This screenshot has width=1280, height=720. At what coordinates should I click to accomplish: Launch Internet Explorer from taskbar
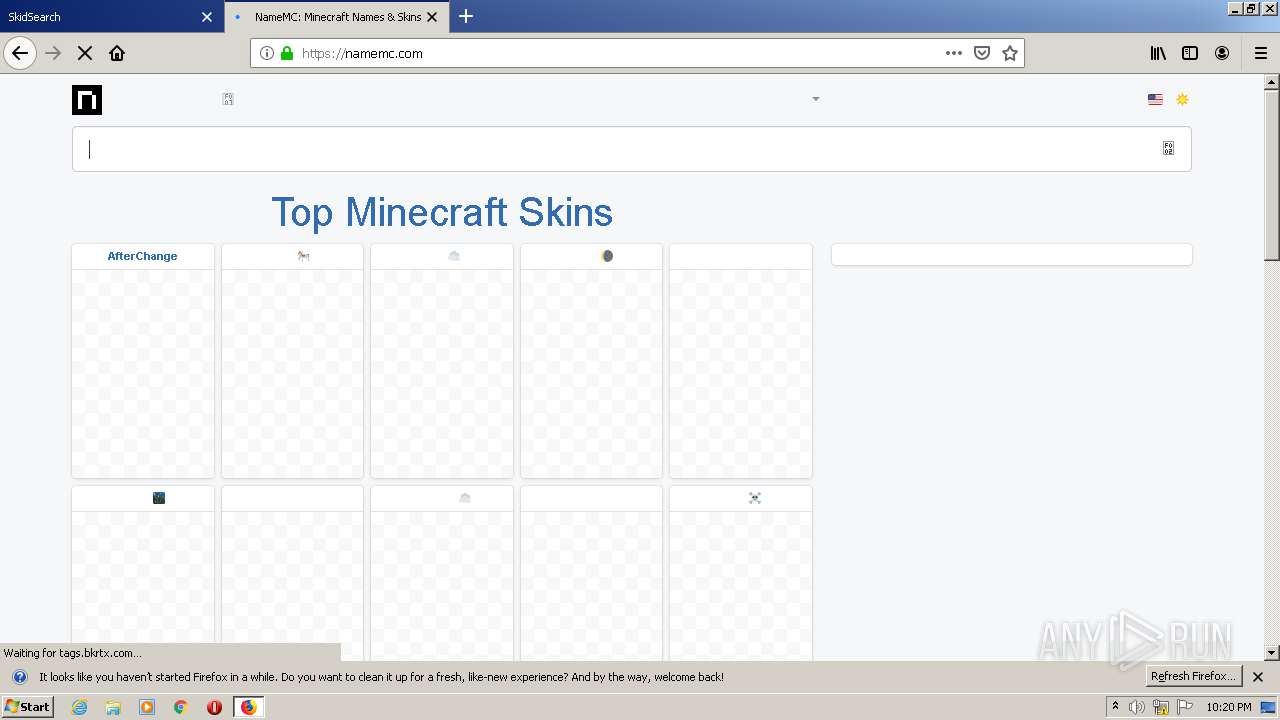click(x=79, y=707)
